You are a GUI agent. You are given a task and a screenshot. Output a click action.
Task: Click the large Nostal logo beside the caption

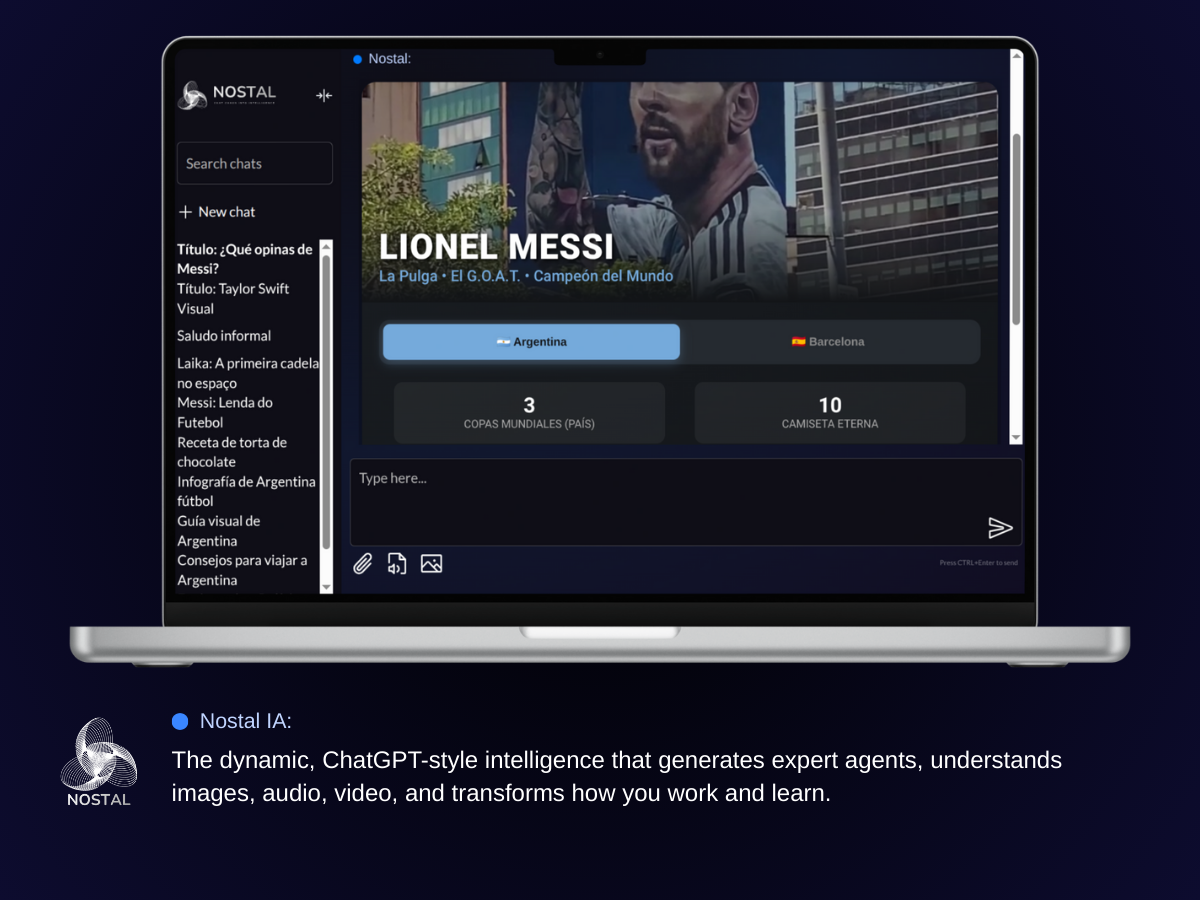pos(98,762)
